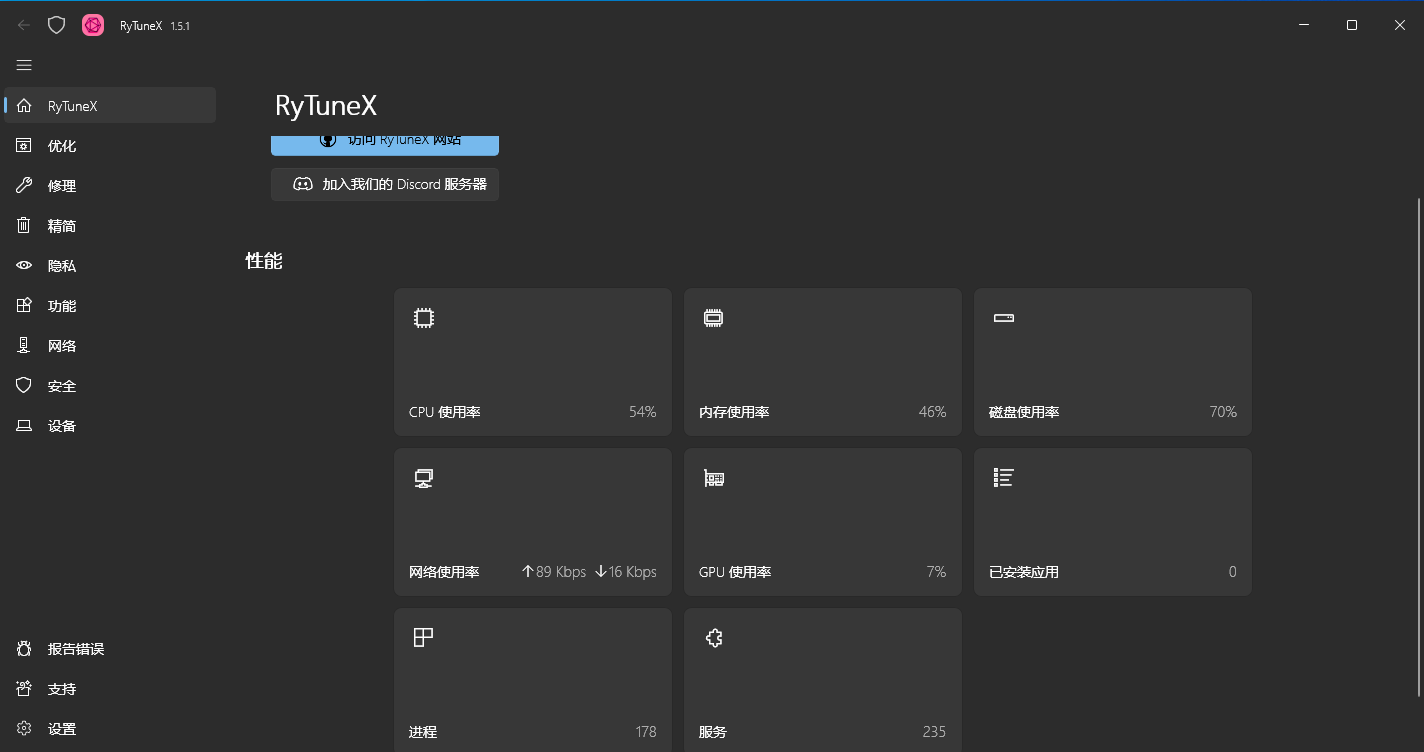Open the 网络使用率 card
This screenshot has height=752, width=1424.
coord(533,522)
